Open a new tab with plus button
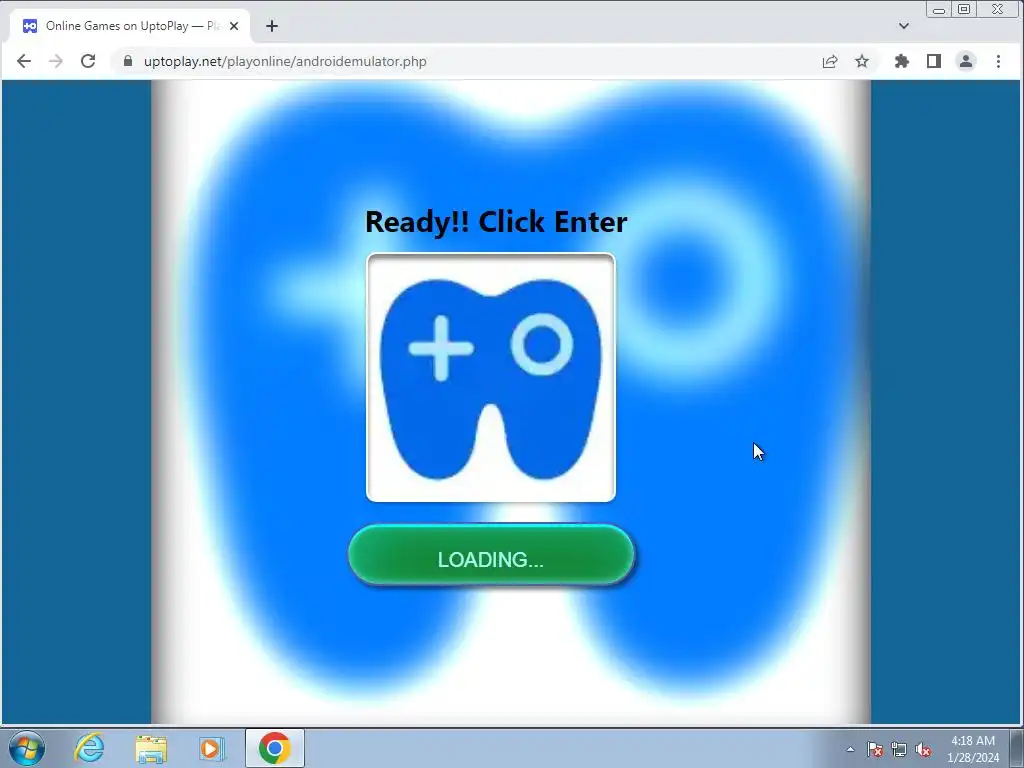The image size is (1024, 768). 272,26
